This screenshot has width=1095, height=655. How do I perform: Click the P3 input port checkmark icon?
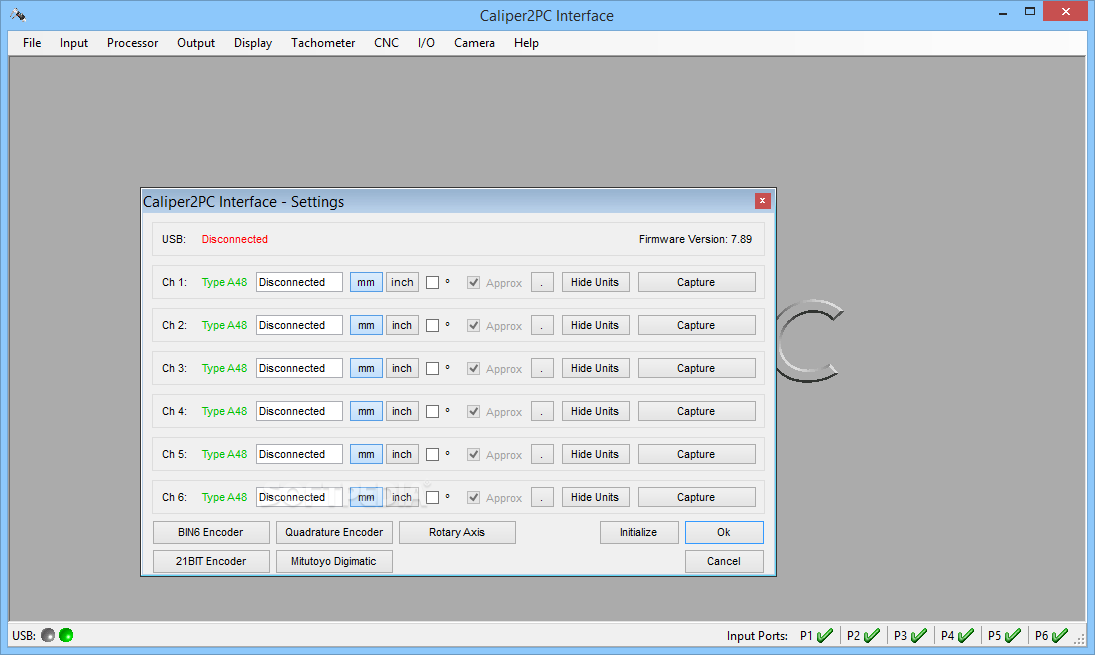[919, 635]
